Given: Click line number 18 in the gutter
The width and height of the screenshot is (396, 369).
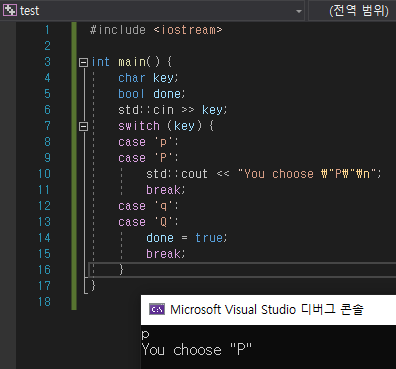Looking at the screenshot, I should [44, 302].
